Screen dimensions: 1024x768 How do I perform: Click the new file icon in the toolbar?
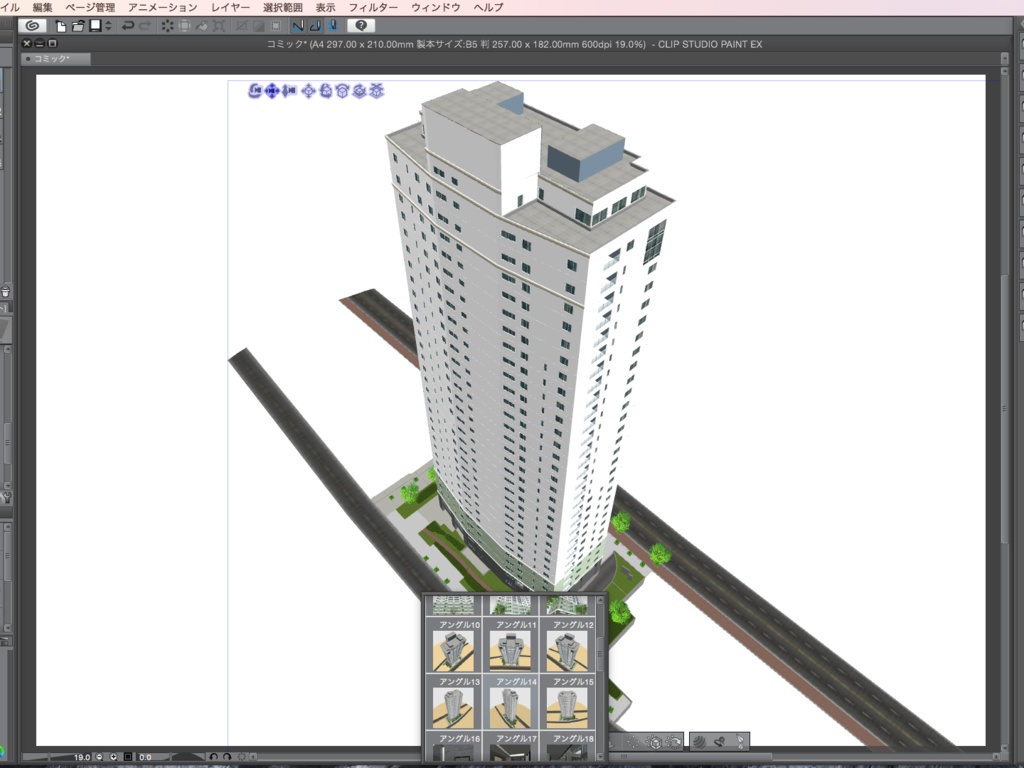pyautogui.click(x=62, y=25)
